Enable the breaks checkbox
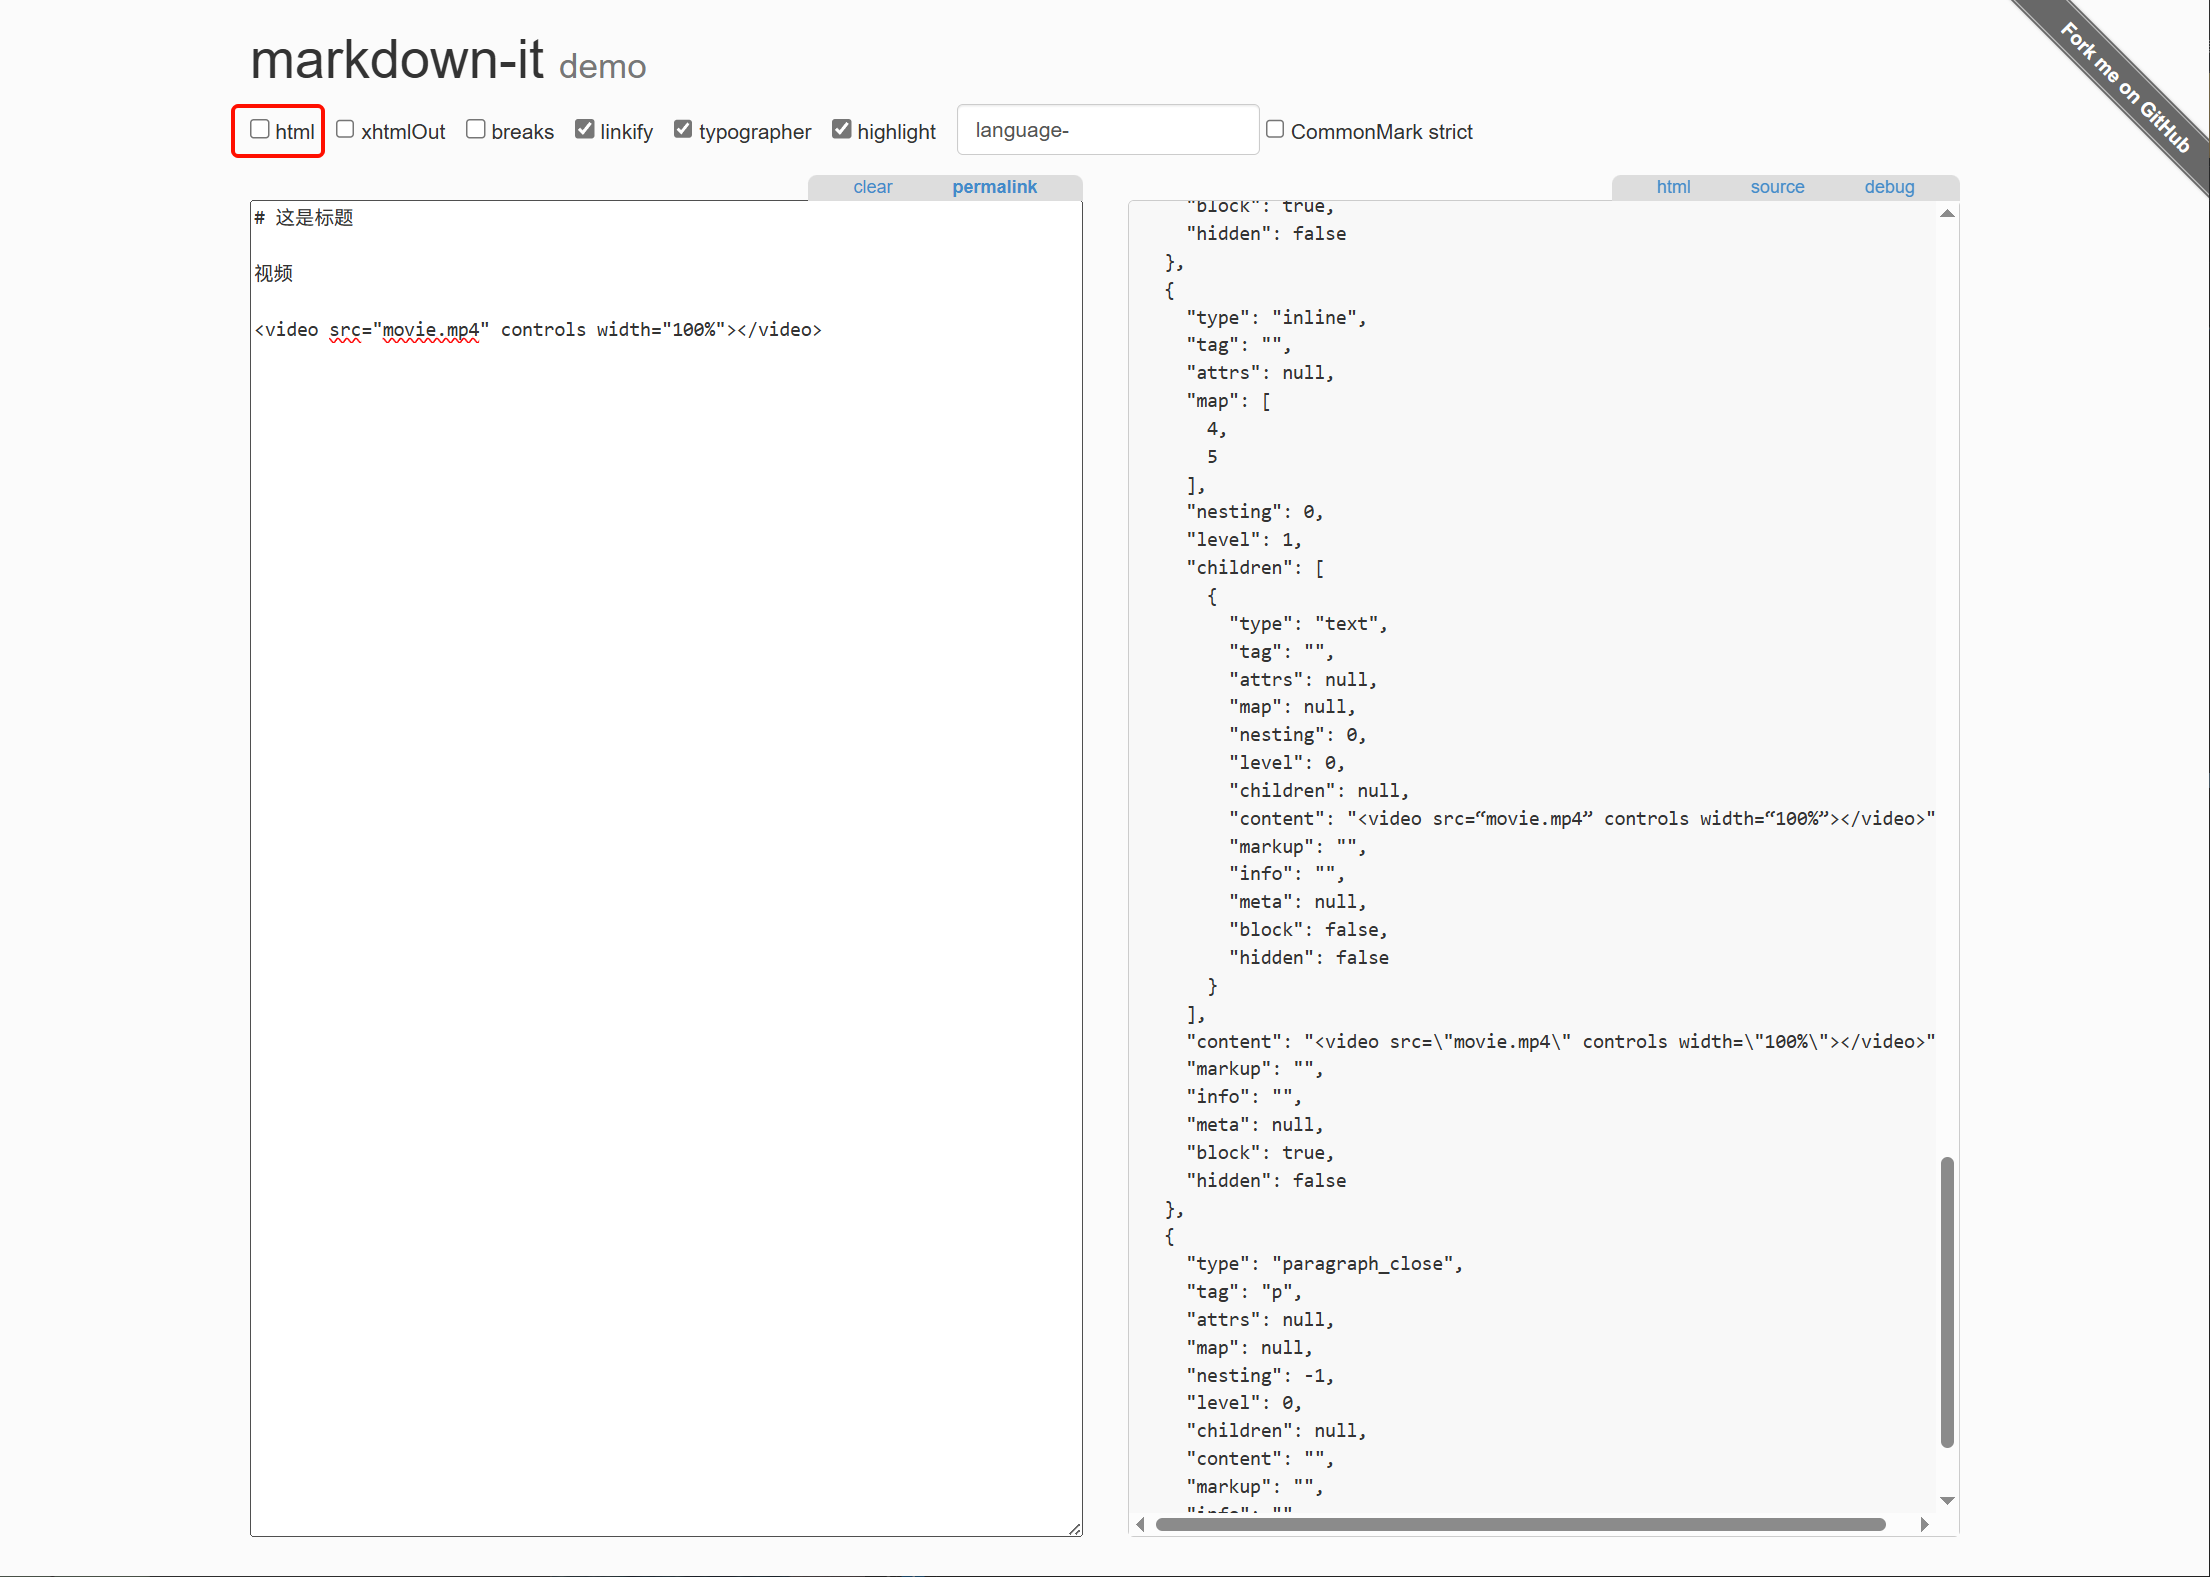 pos(476,129)
